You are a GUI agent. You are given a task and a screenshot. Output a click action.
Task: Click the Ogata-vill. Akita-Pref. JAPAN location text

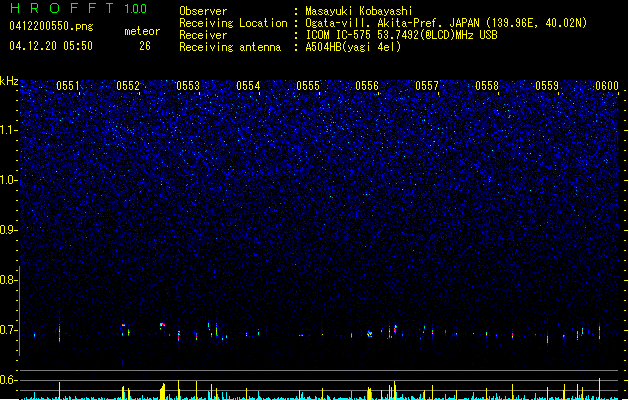[446, 23]
